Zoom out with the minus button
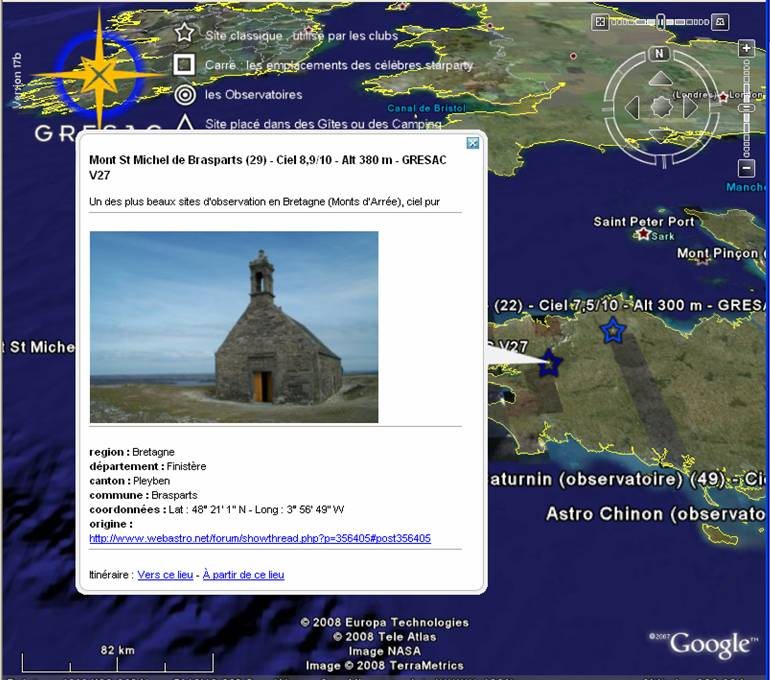This screenshot has width=770, height=680. 746,168
